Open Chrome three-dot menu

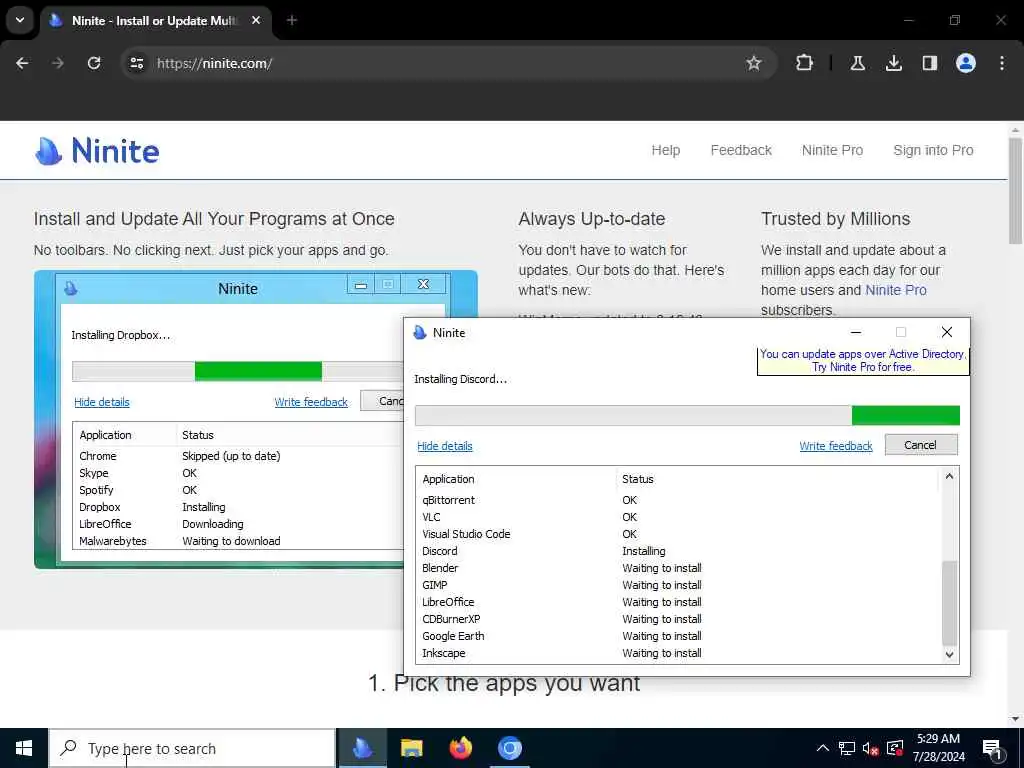coord(1002,63)
